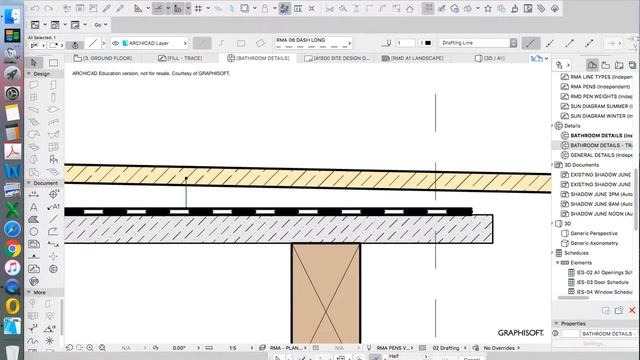
Task: Click the paint brush icon in toolbar
Action: (x=515, y=9)
